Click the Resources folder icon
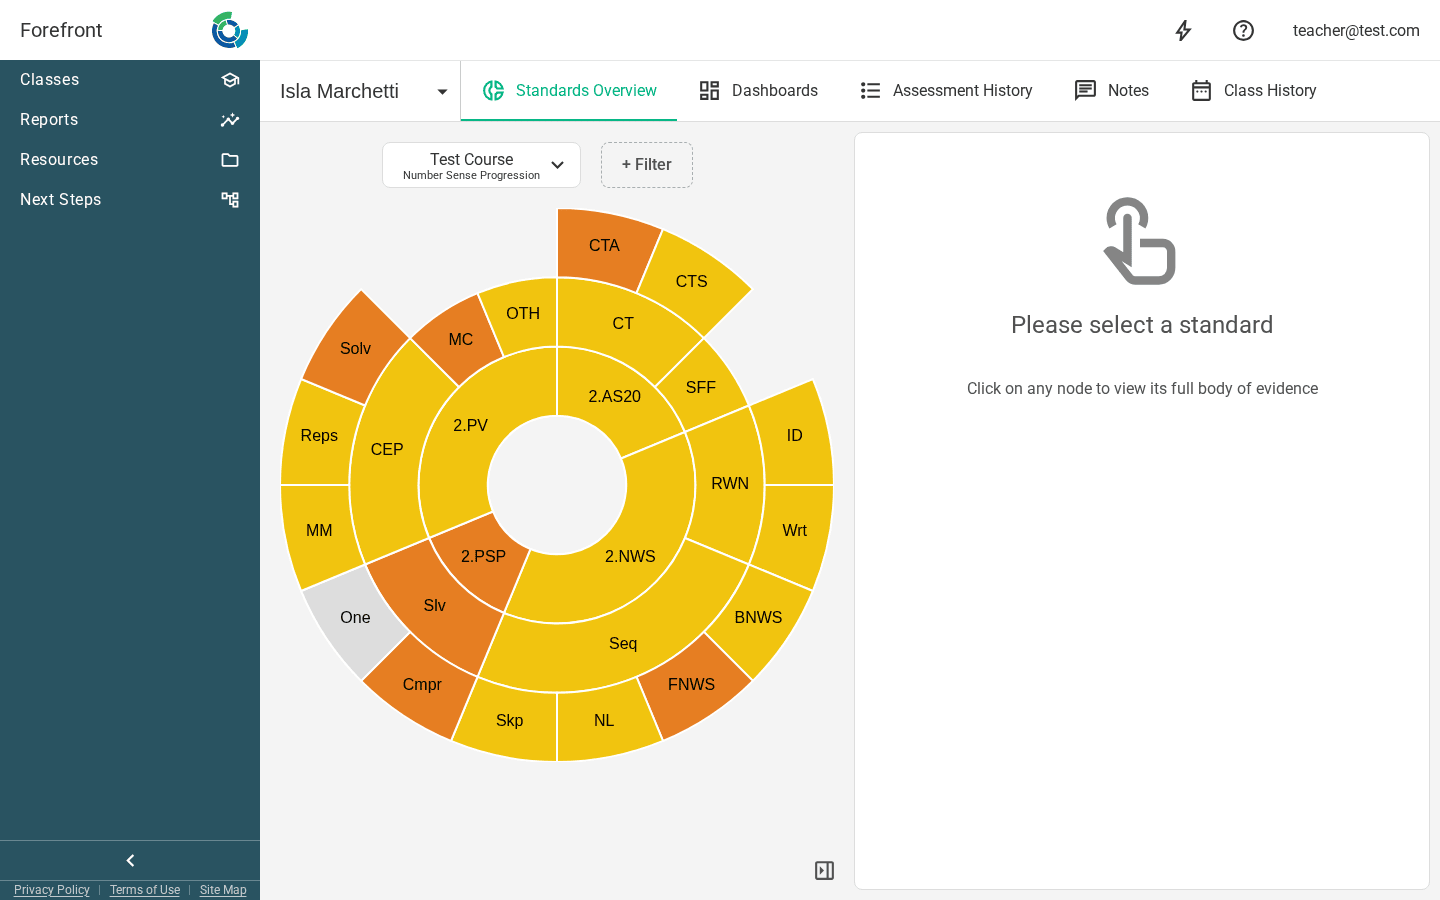The height and width of the screenshot is (900, 1440). point(230,160)
